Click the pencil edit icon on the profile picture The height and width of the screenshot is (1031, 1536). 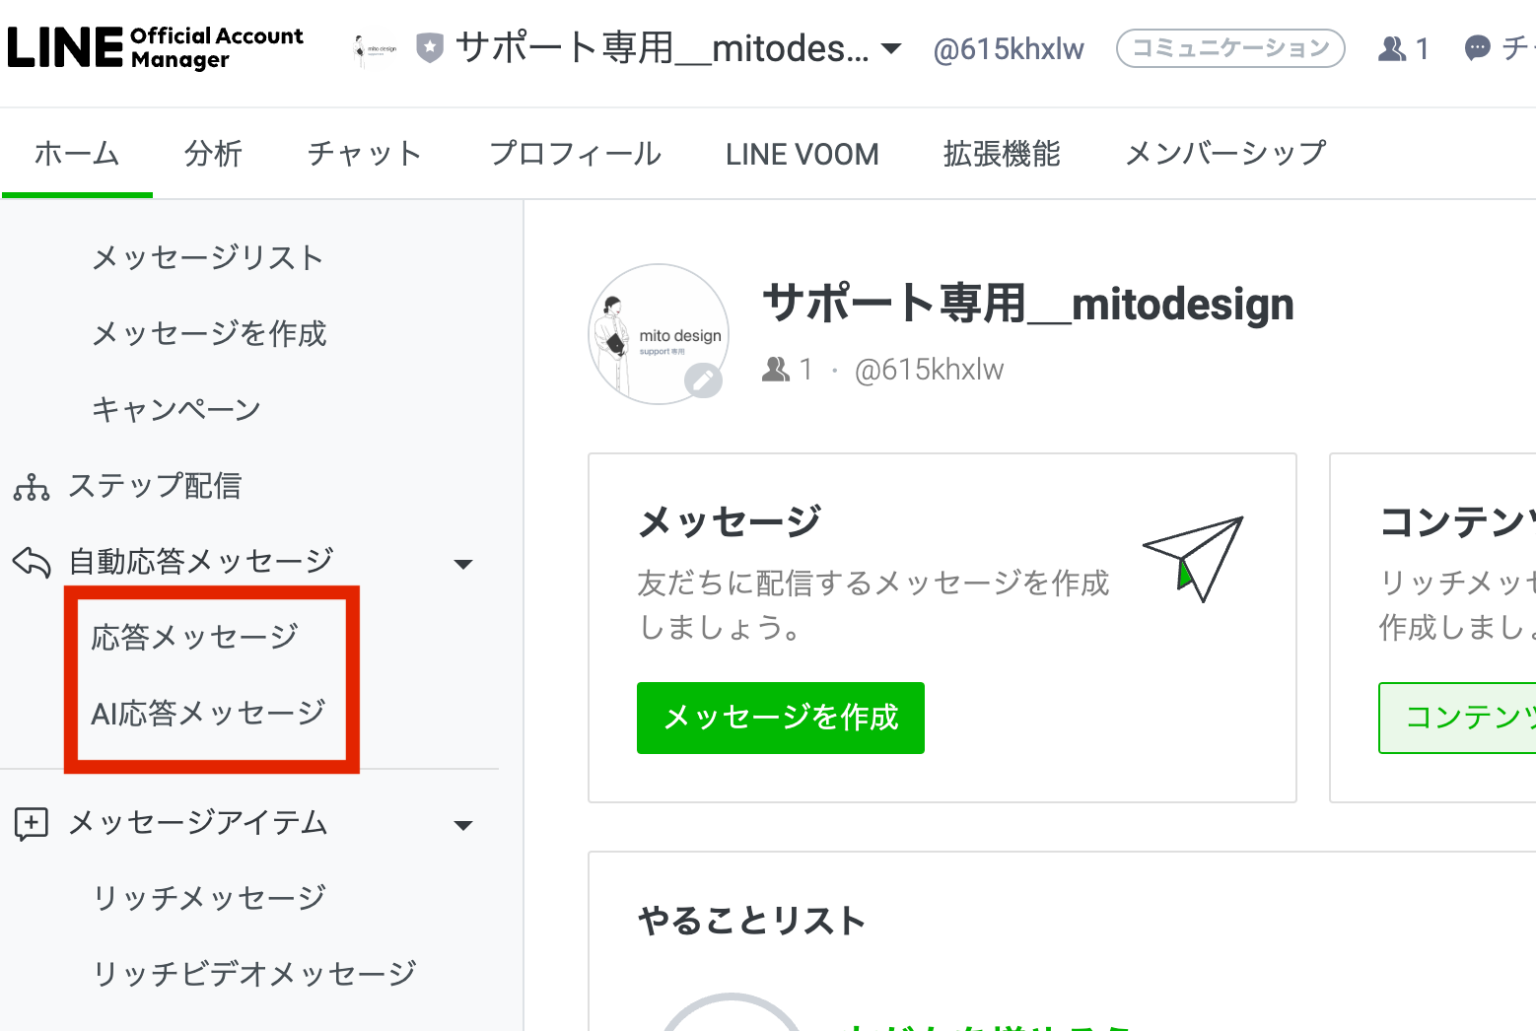click(x=705, y=379)
